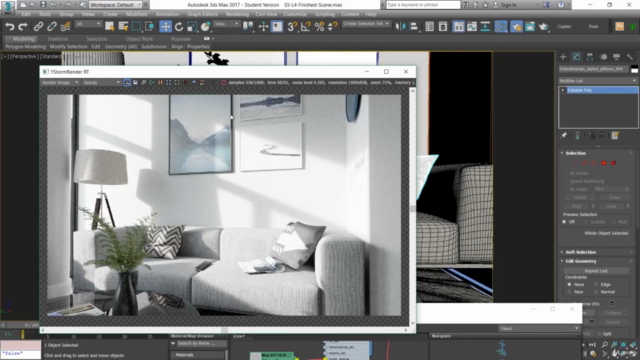Click pause icon in FStormRender toolbar
640x360 pixels.
pyautogui.click(x=160, y=82)
